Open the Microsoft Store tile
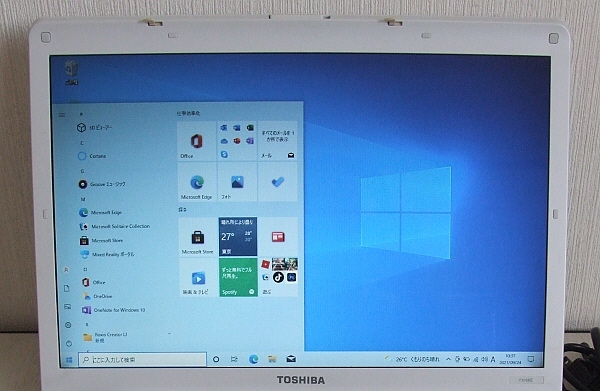Viewport: 600px width, 391px height. [198, 237]
